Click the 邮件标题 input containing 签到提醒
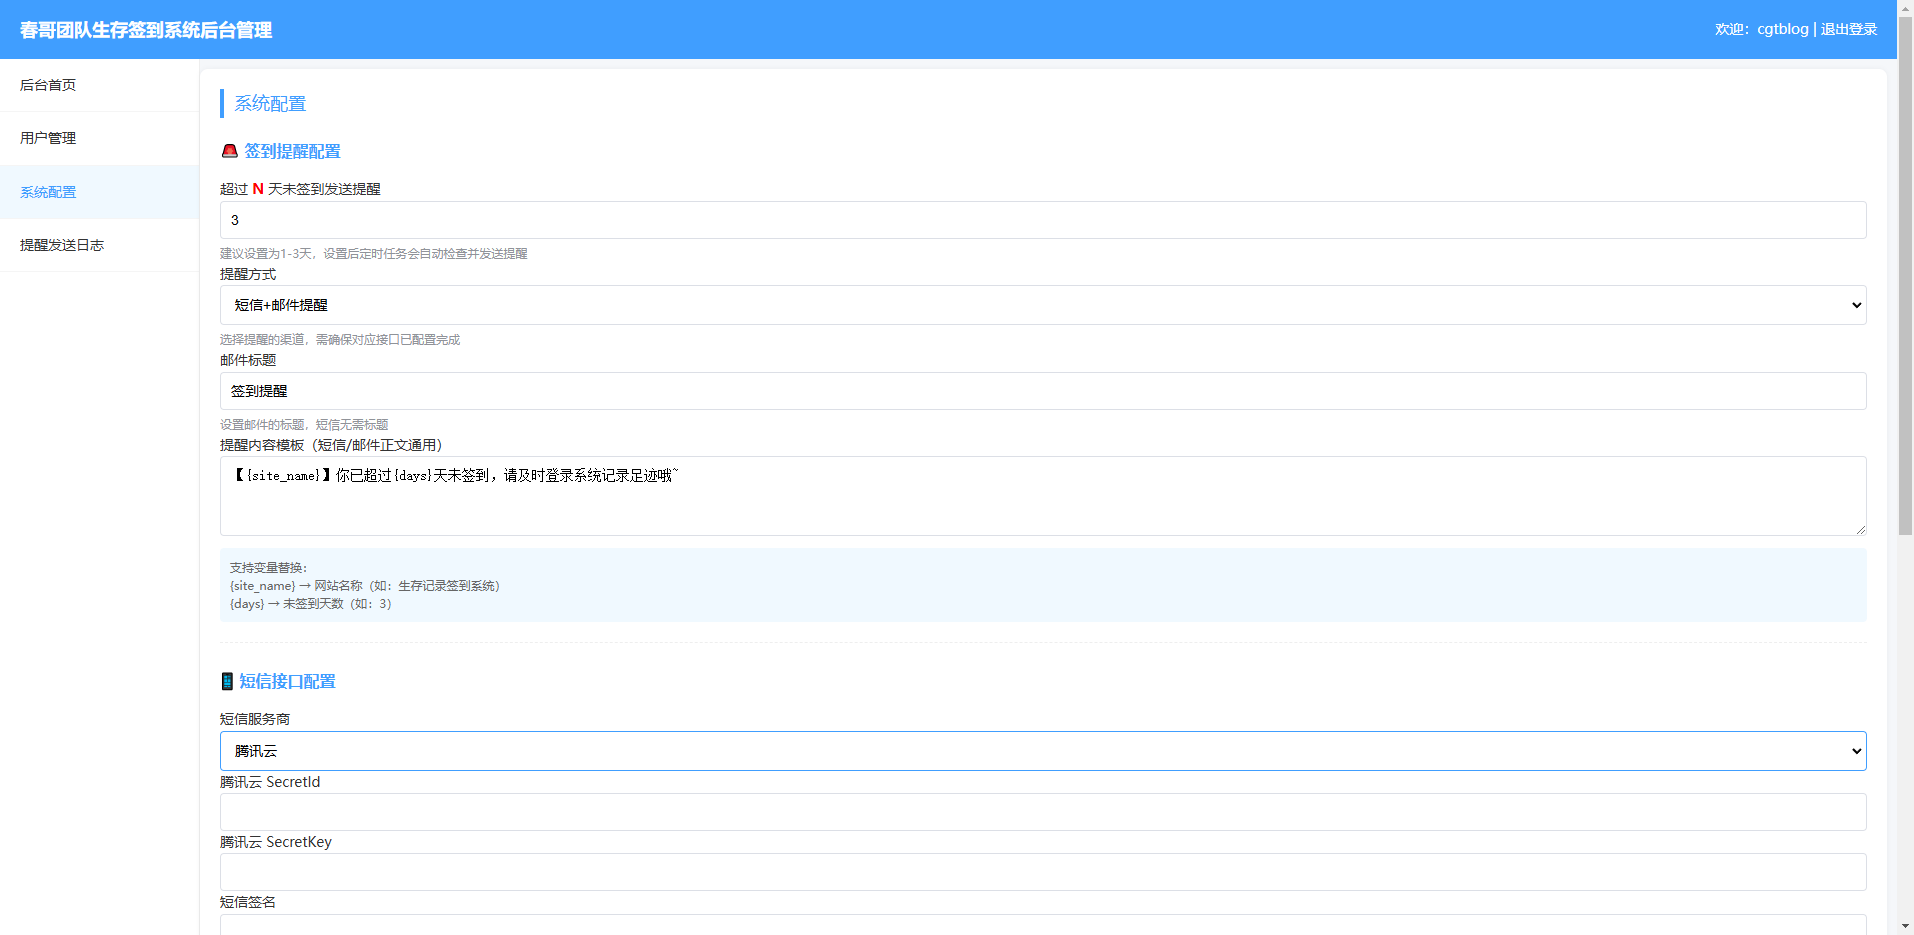Screen dimensions: 1914x935 1042,391
